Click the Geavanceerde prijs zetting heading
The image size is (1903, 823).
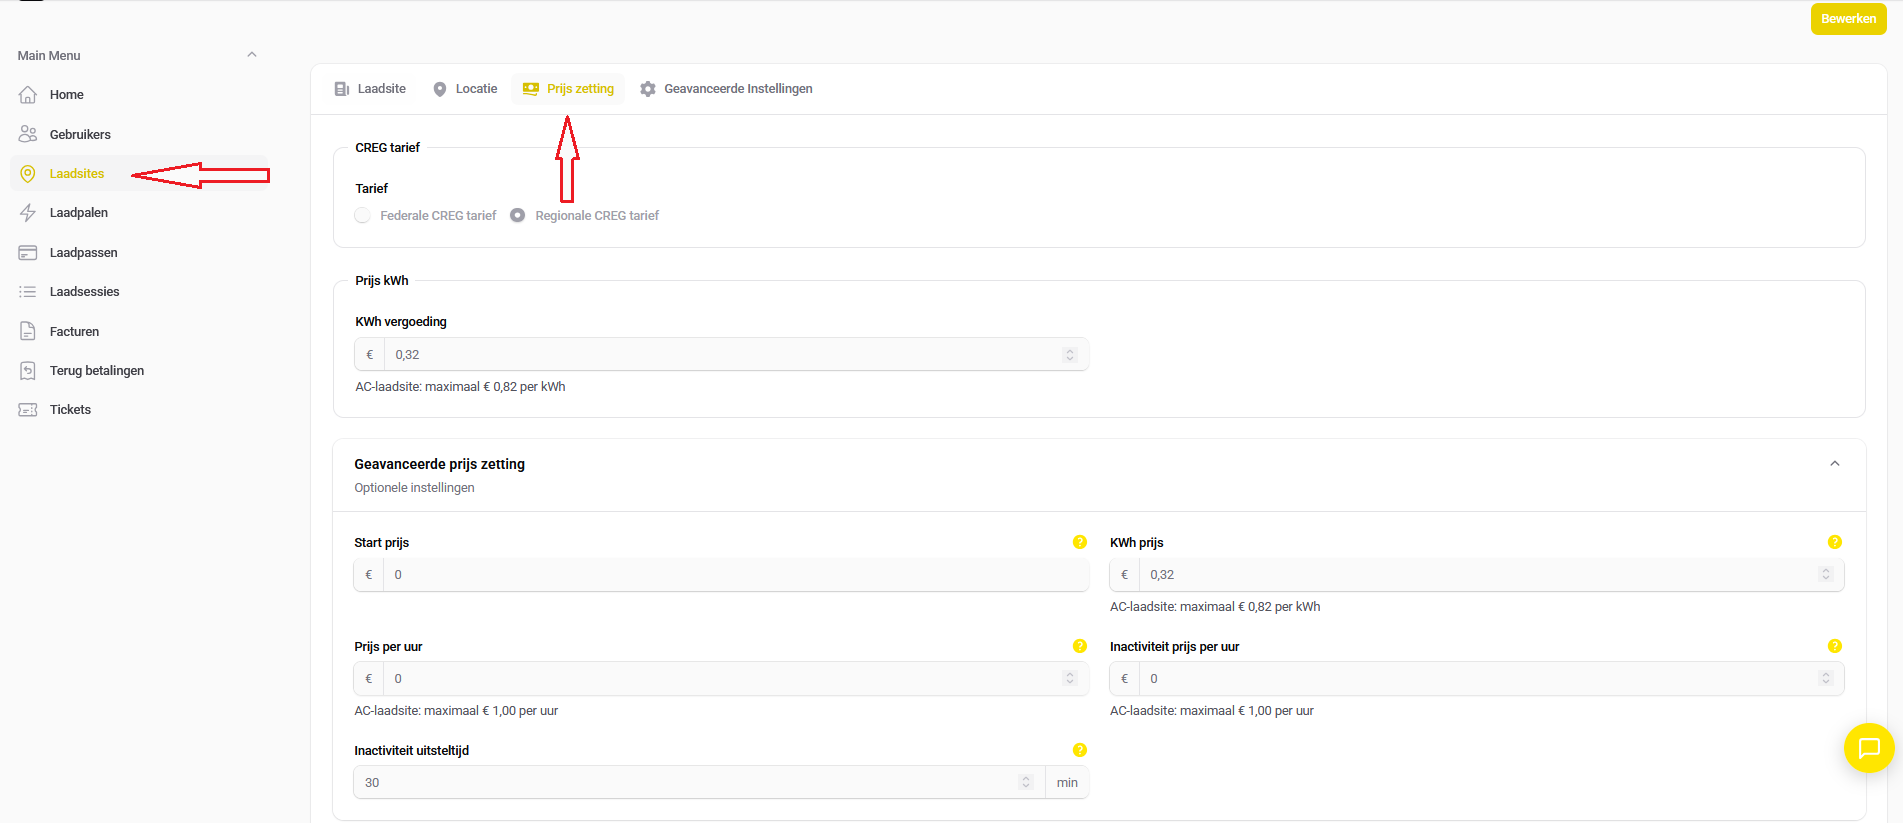(x=439, y=464)
